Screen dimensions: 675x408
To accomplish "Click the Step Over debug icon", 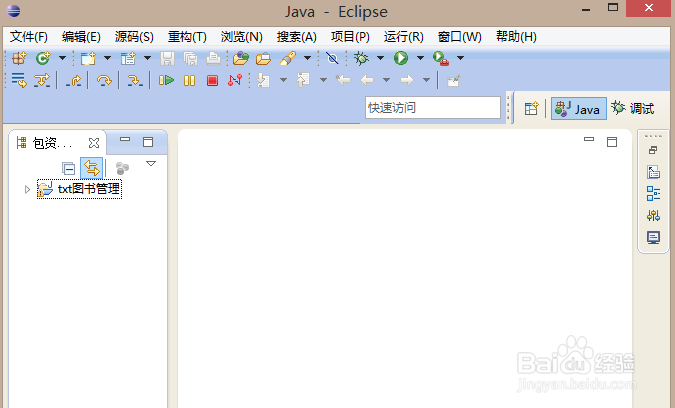I will click(x=104, y=80).
